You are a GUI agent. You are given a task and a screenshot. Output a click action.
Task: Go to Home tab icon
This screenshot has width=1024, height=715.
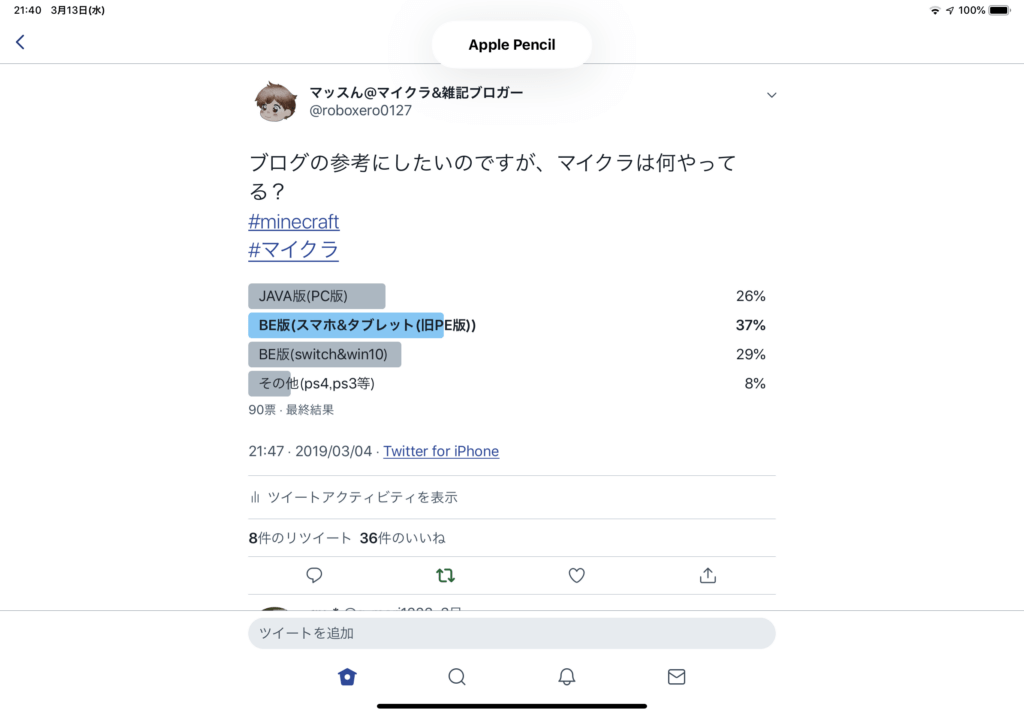click(x=347, y=677)
